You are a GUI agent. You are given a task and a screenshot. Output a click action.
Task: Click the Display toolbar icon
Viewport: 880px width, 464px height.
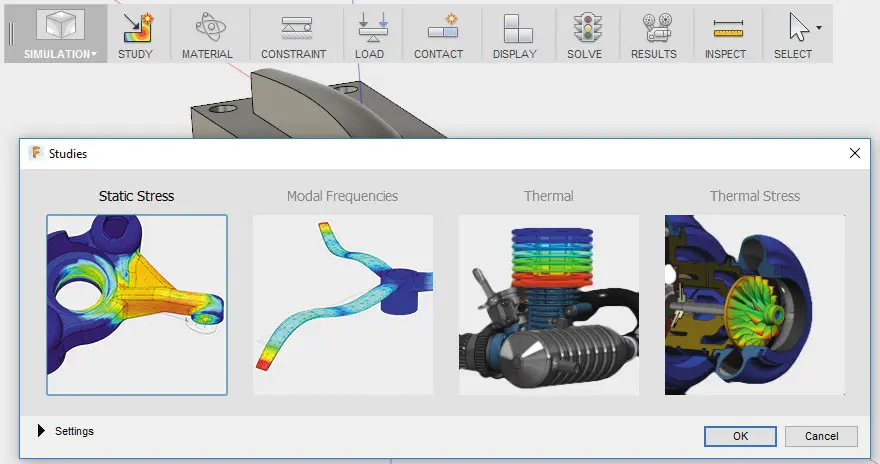515,28
